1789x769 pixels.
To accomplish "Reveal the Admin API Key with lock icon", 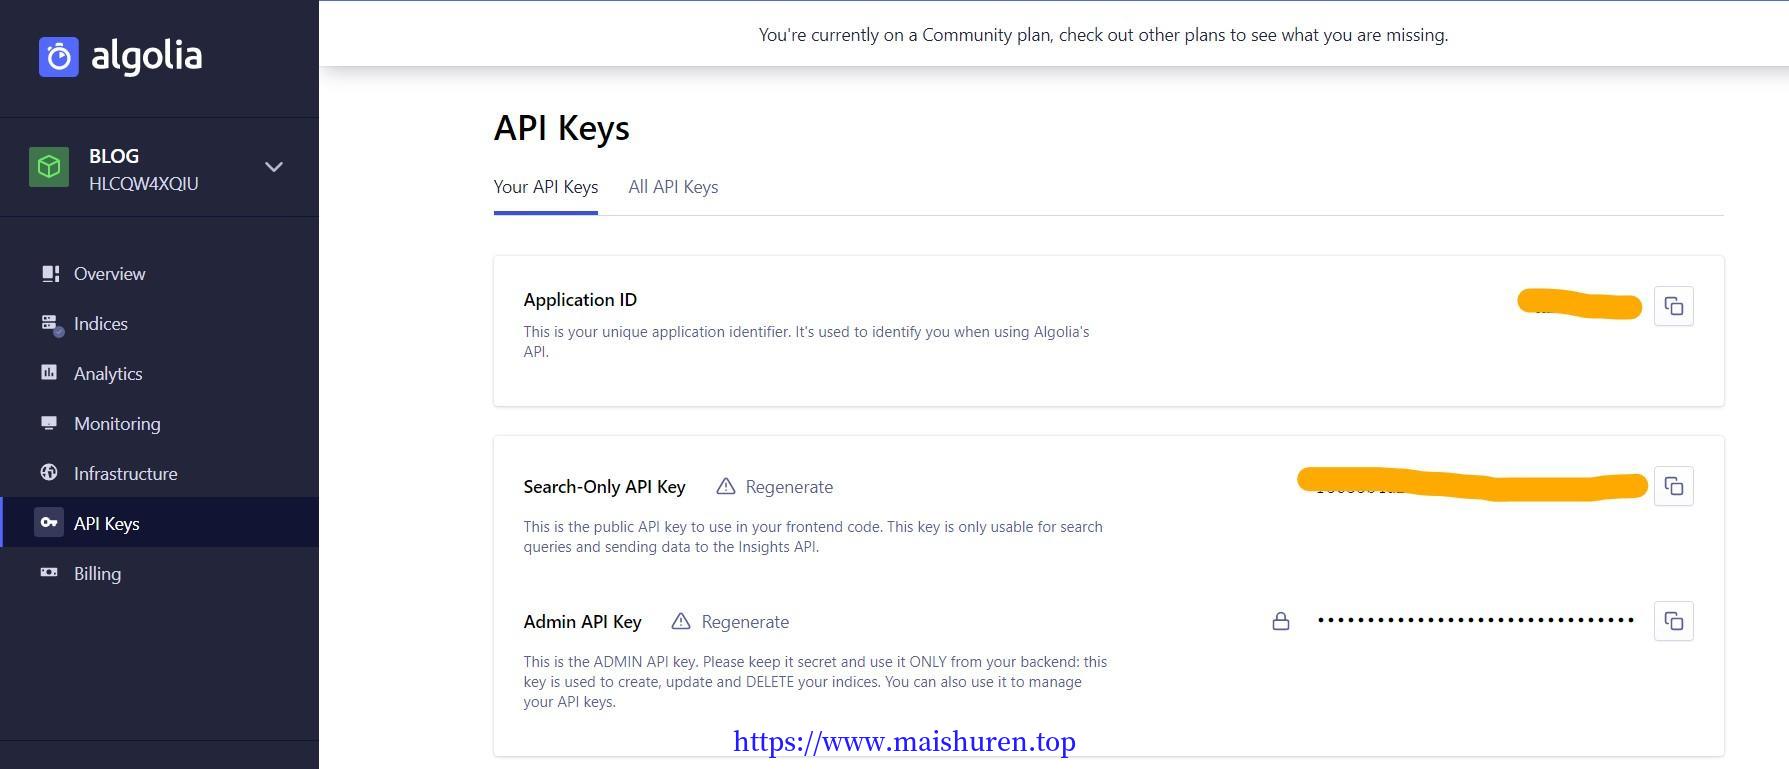I will tap(1280, 622).
